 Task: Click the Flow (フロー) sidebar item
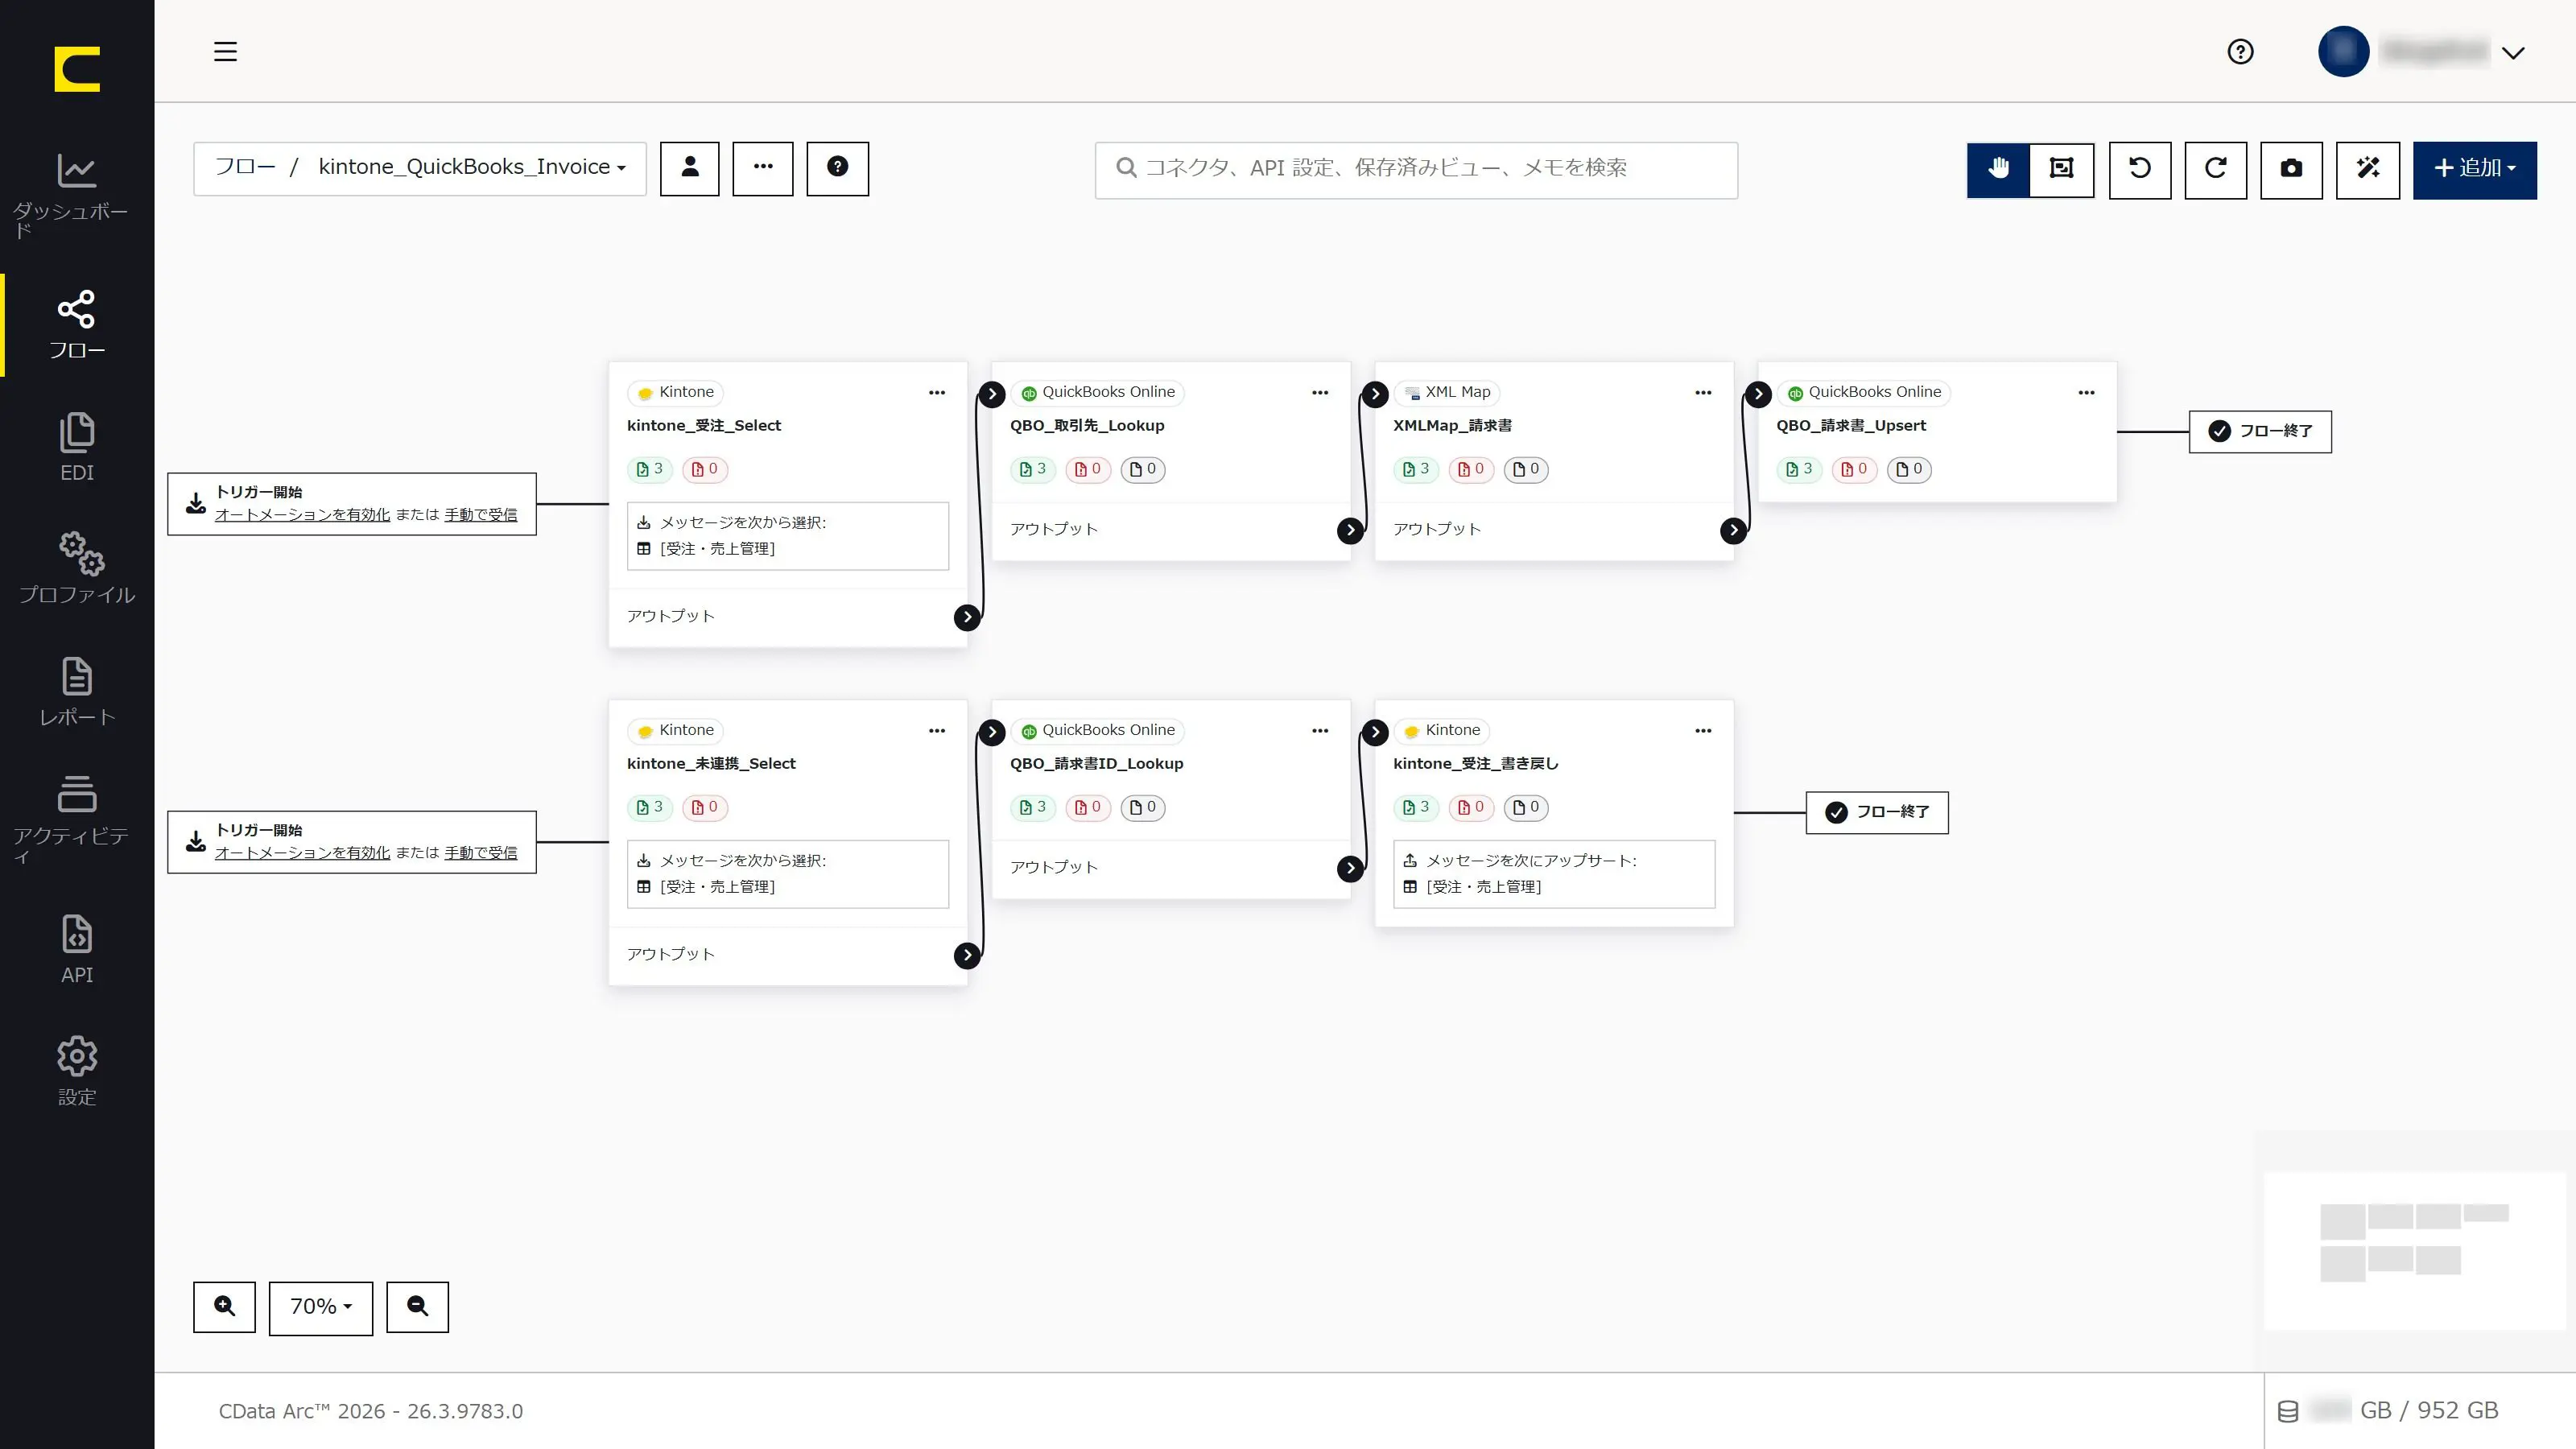point(77,325)
